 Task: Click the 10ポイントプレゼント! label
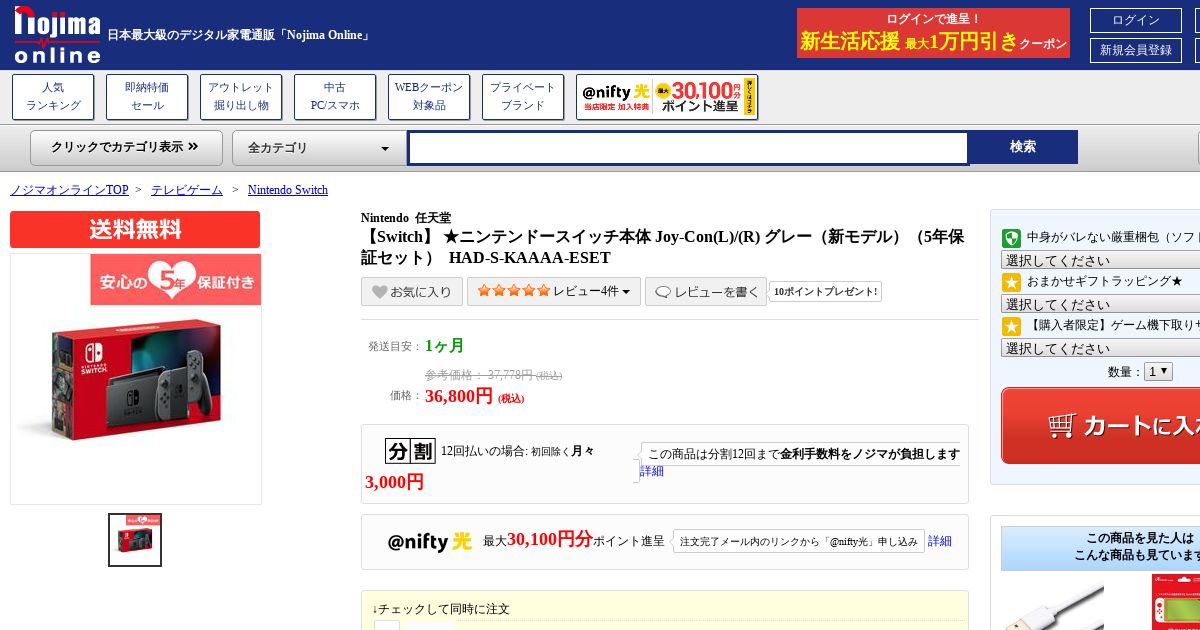(x=826, y=292)
